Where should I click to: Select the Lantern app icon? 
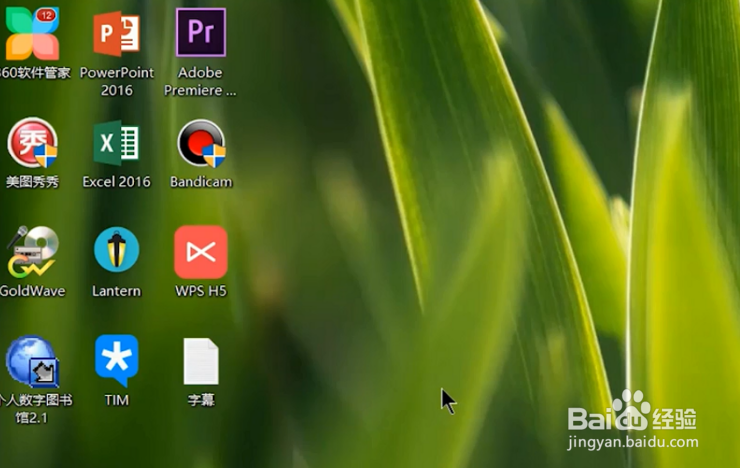117,250
